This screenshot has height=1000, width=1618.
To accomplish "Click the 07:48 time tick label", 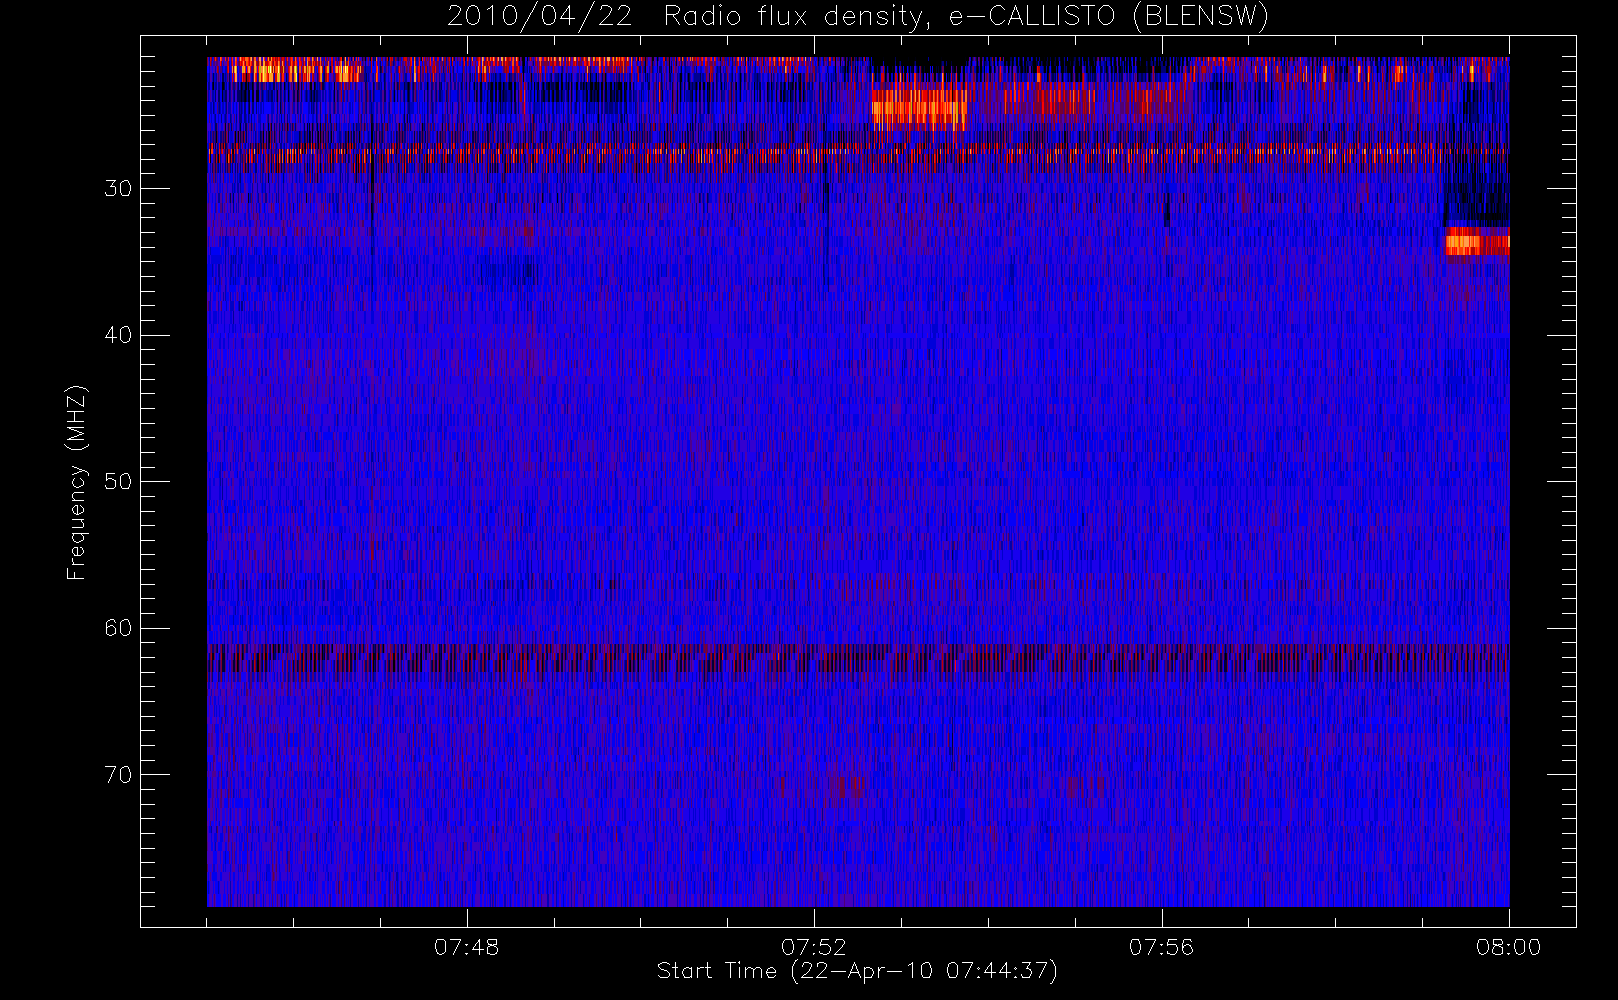I will (466, 947).
